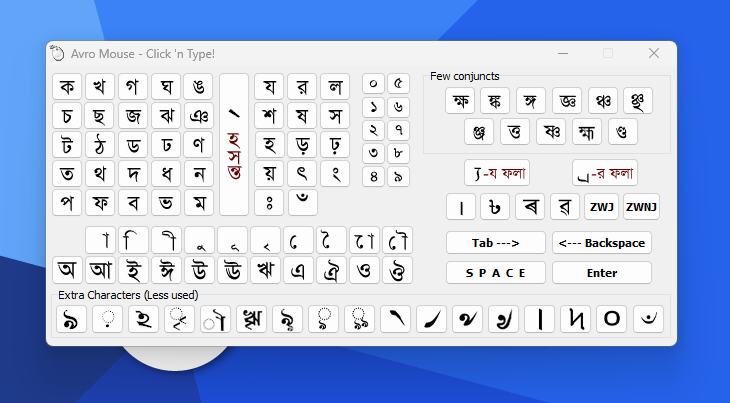The height and width of the screenshot is (403, 730).
Task: Click the ই-কার vowel sign key
Action: tap(134, 240)
